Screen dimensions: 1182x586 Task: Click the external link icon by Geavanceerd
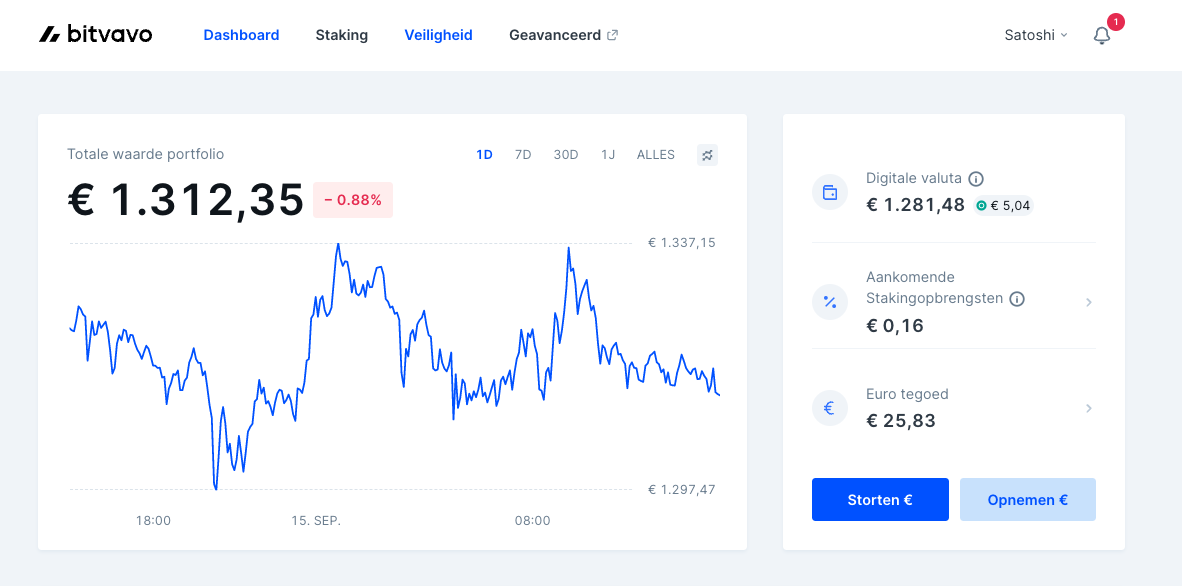pyautogui.click(x=613, y=35)
